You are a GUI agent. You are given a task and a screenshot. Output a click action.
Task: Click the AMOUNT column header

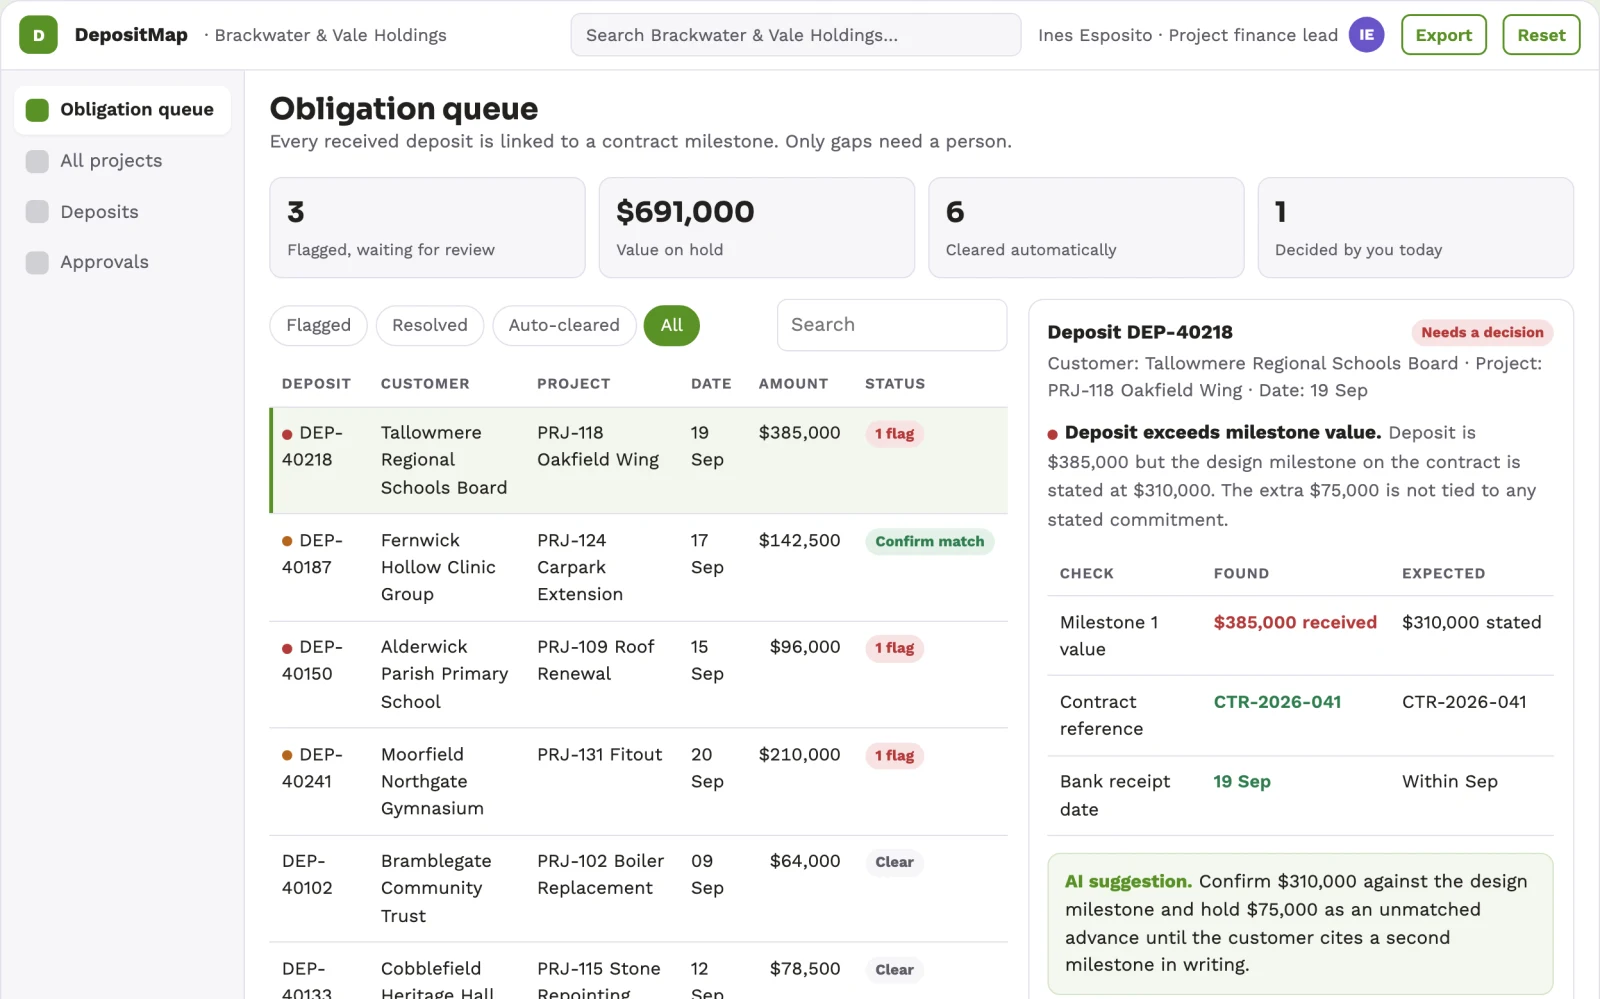click(x=793, y=384)
